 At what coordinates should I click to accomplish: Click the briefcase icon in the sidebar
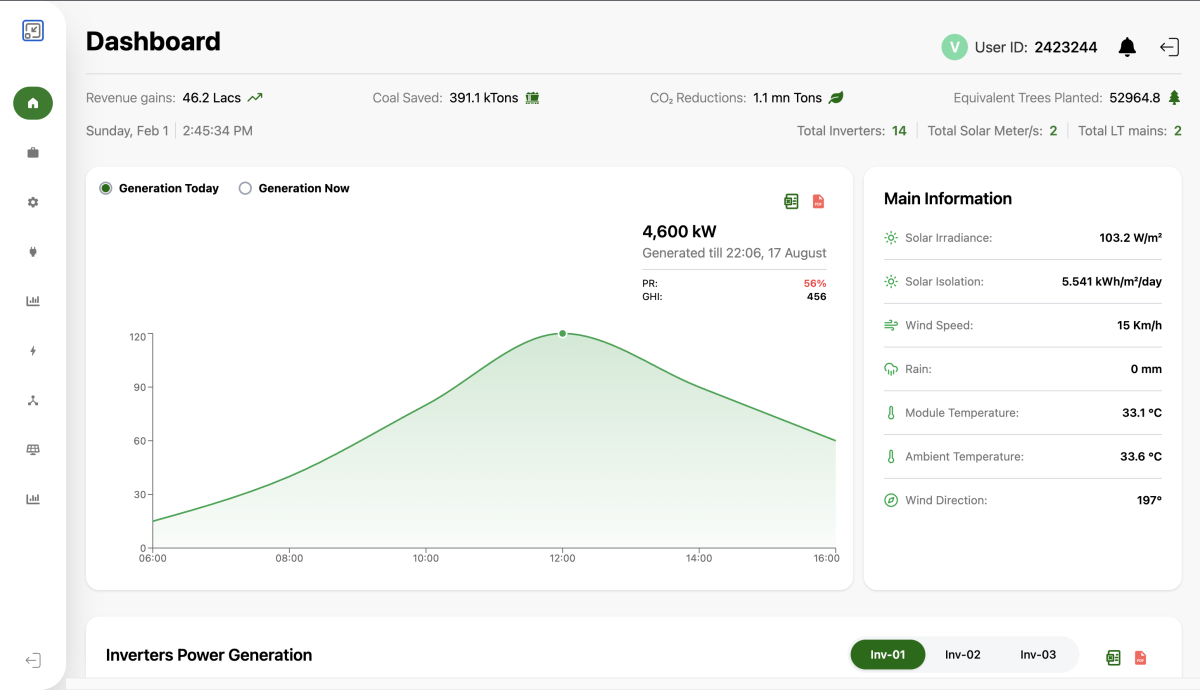(33, 153)
